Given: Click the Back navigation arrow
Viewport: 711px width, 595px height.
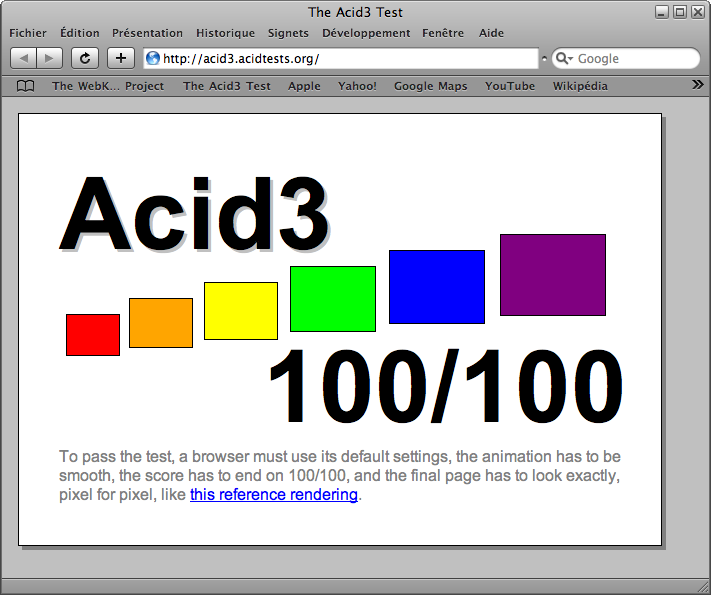Looking at the screenshot, I should pos(24,59).
